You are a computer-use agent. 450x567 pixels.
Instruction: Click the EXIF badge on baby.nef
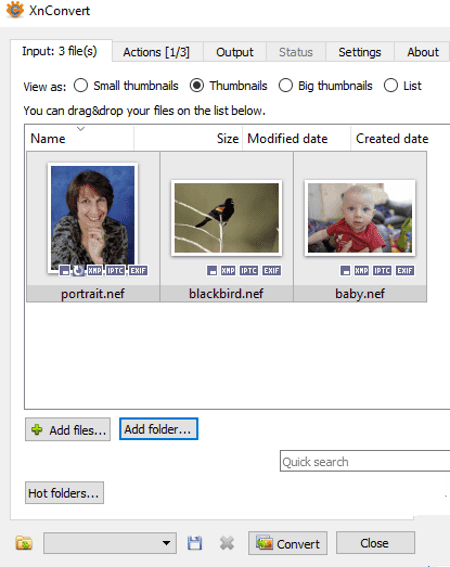(405, 270)
